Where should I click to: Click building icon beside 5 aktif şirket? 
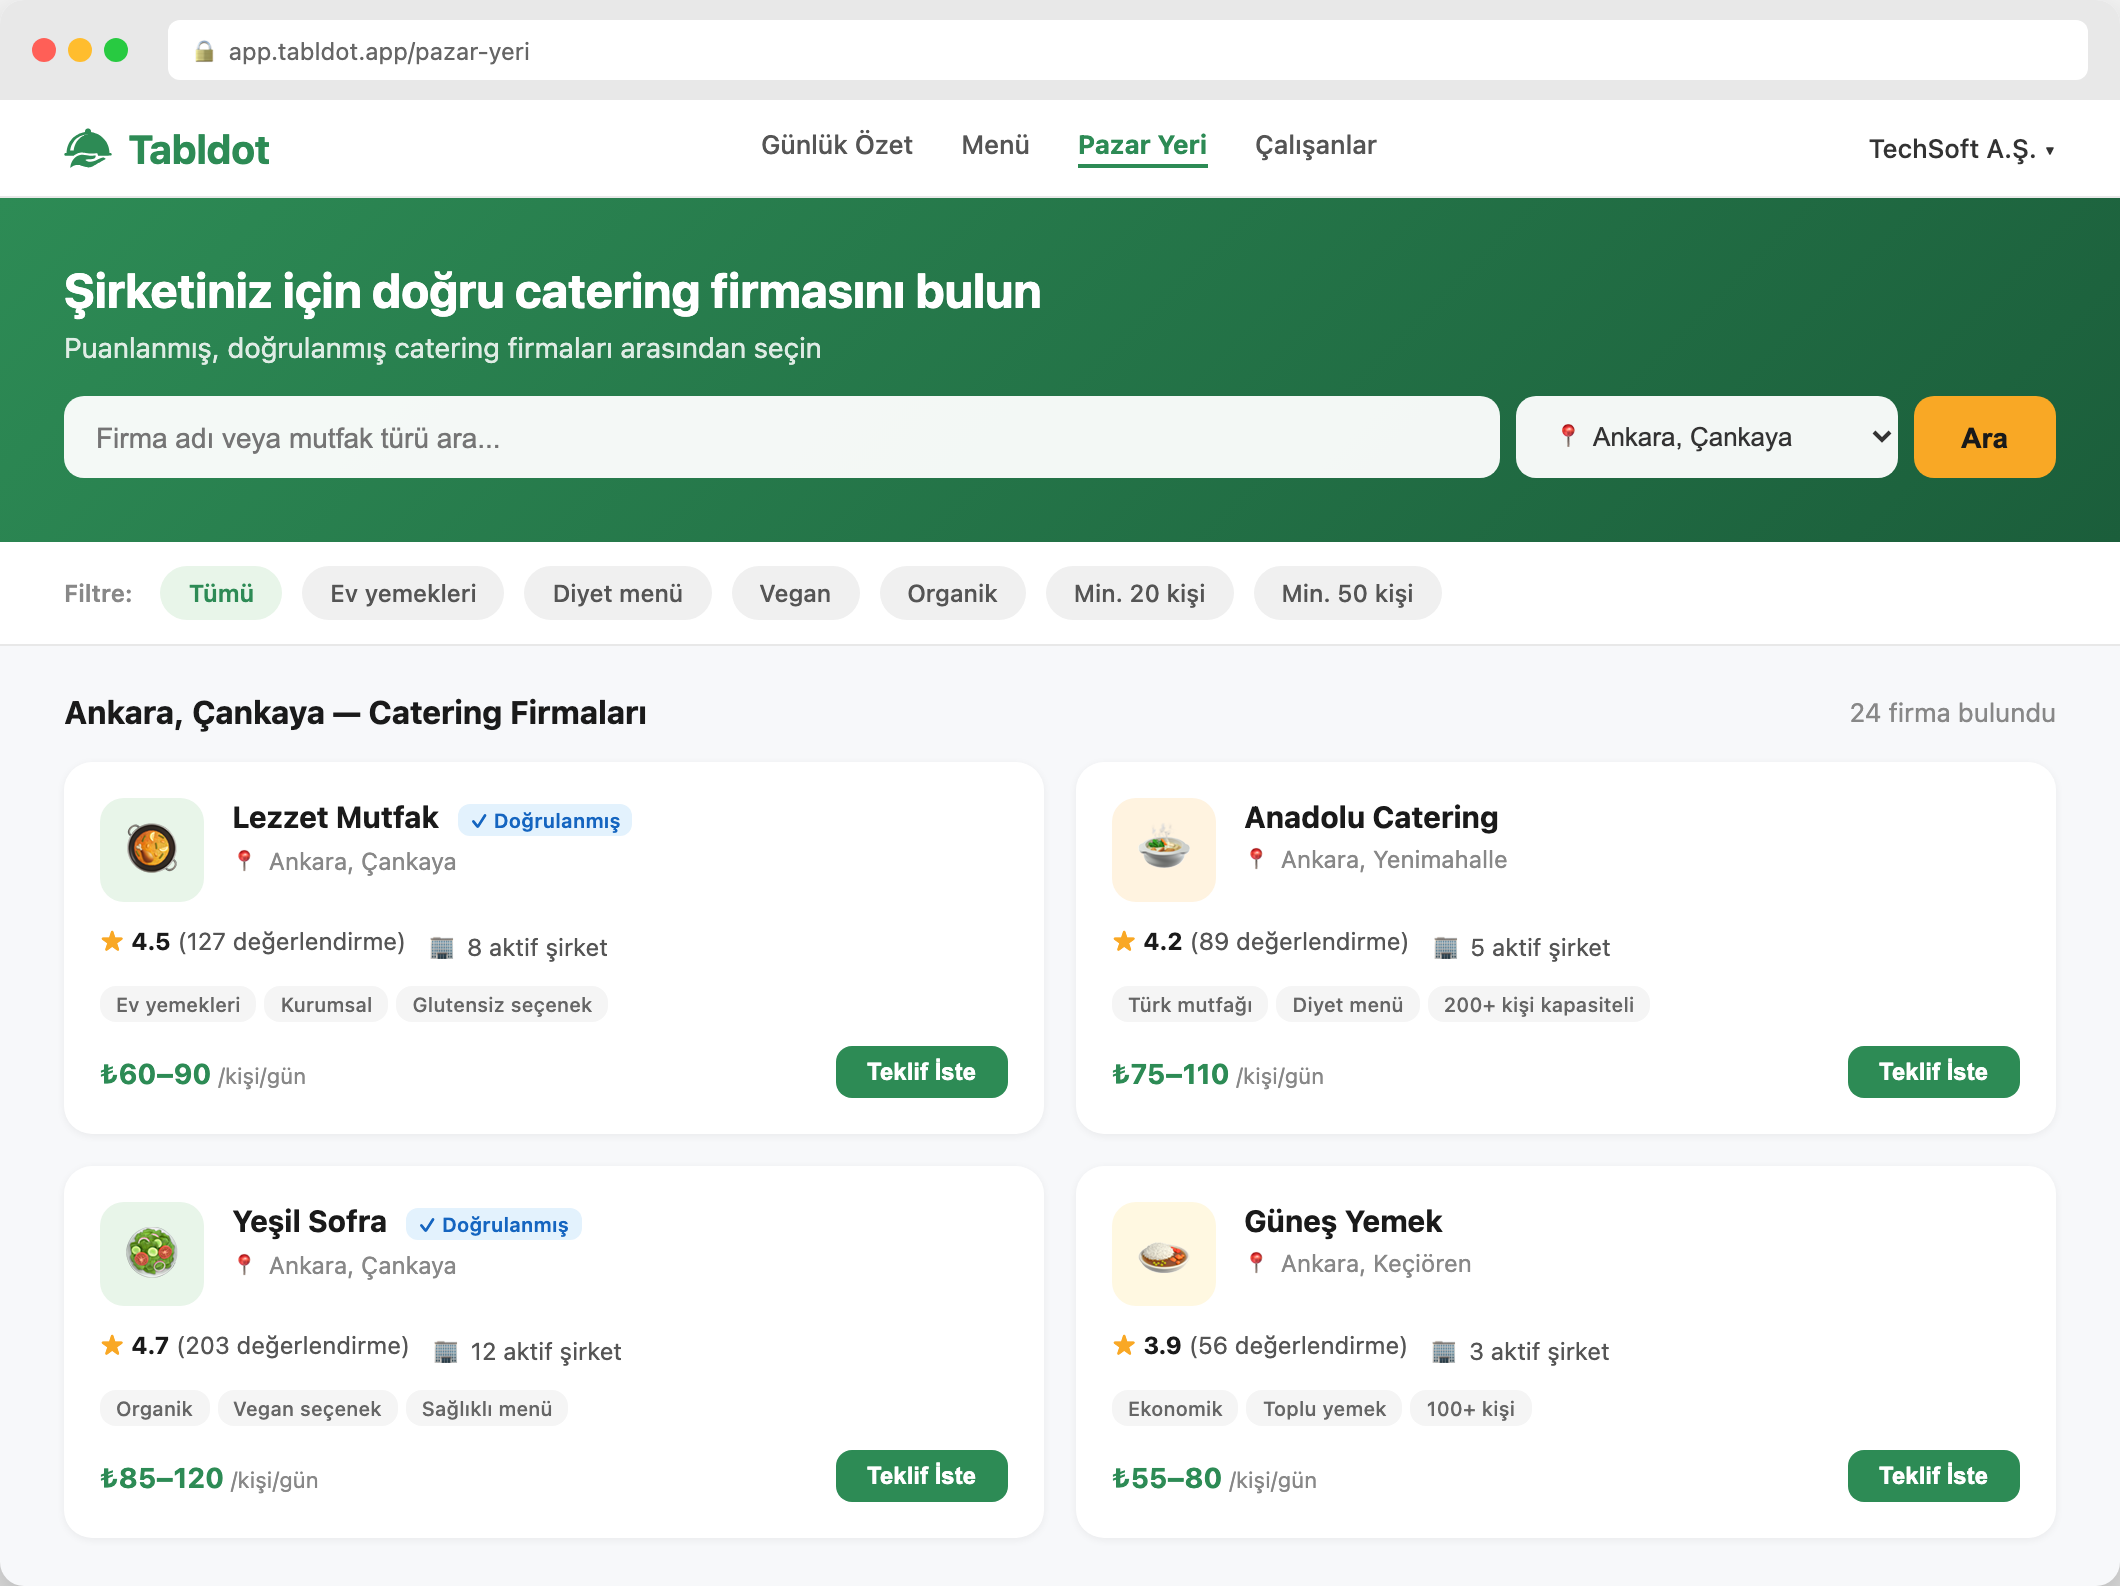pos(1445,948)
